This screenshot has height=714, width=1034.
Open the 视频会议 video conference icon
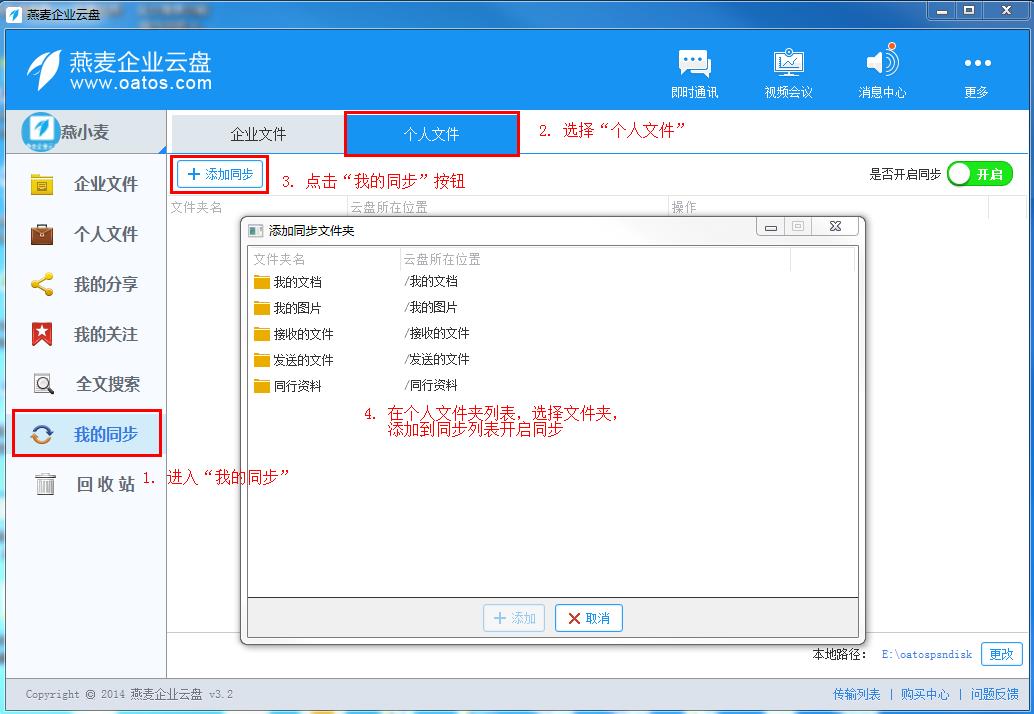[788, 64]
